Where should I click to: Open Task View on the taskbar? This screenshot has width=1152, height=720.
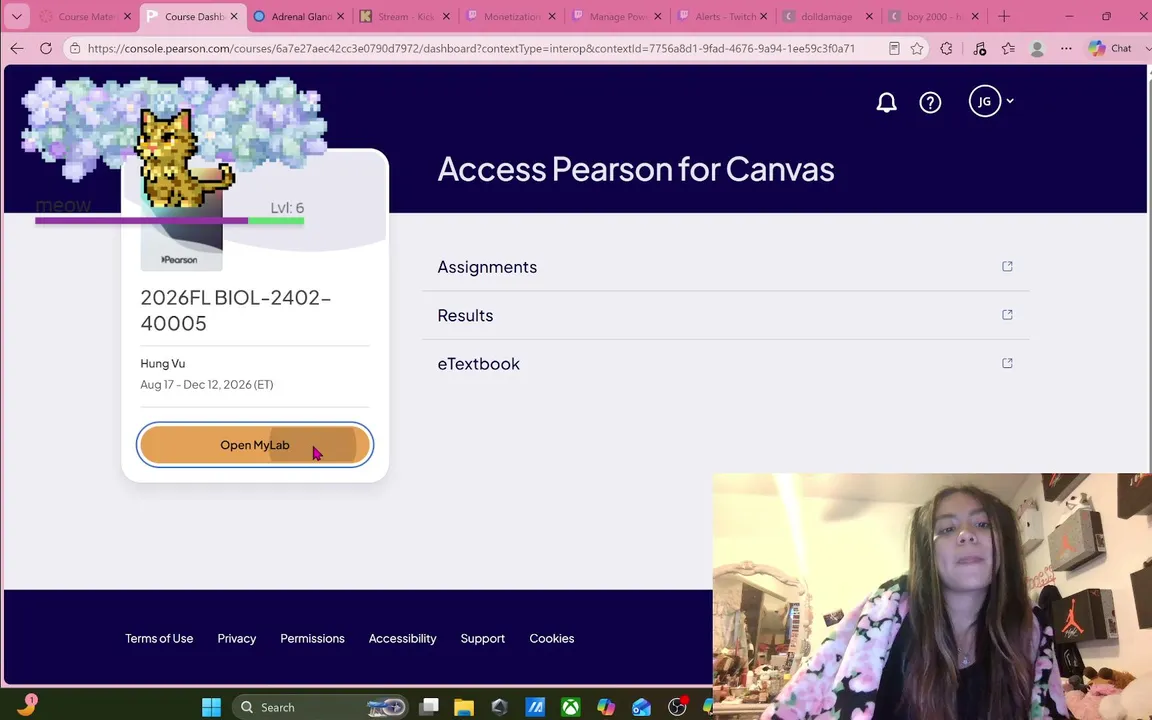point(428,707)
